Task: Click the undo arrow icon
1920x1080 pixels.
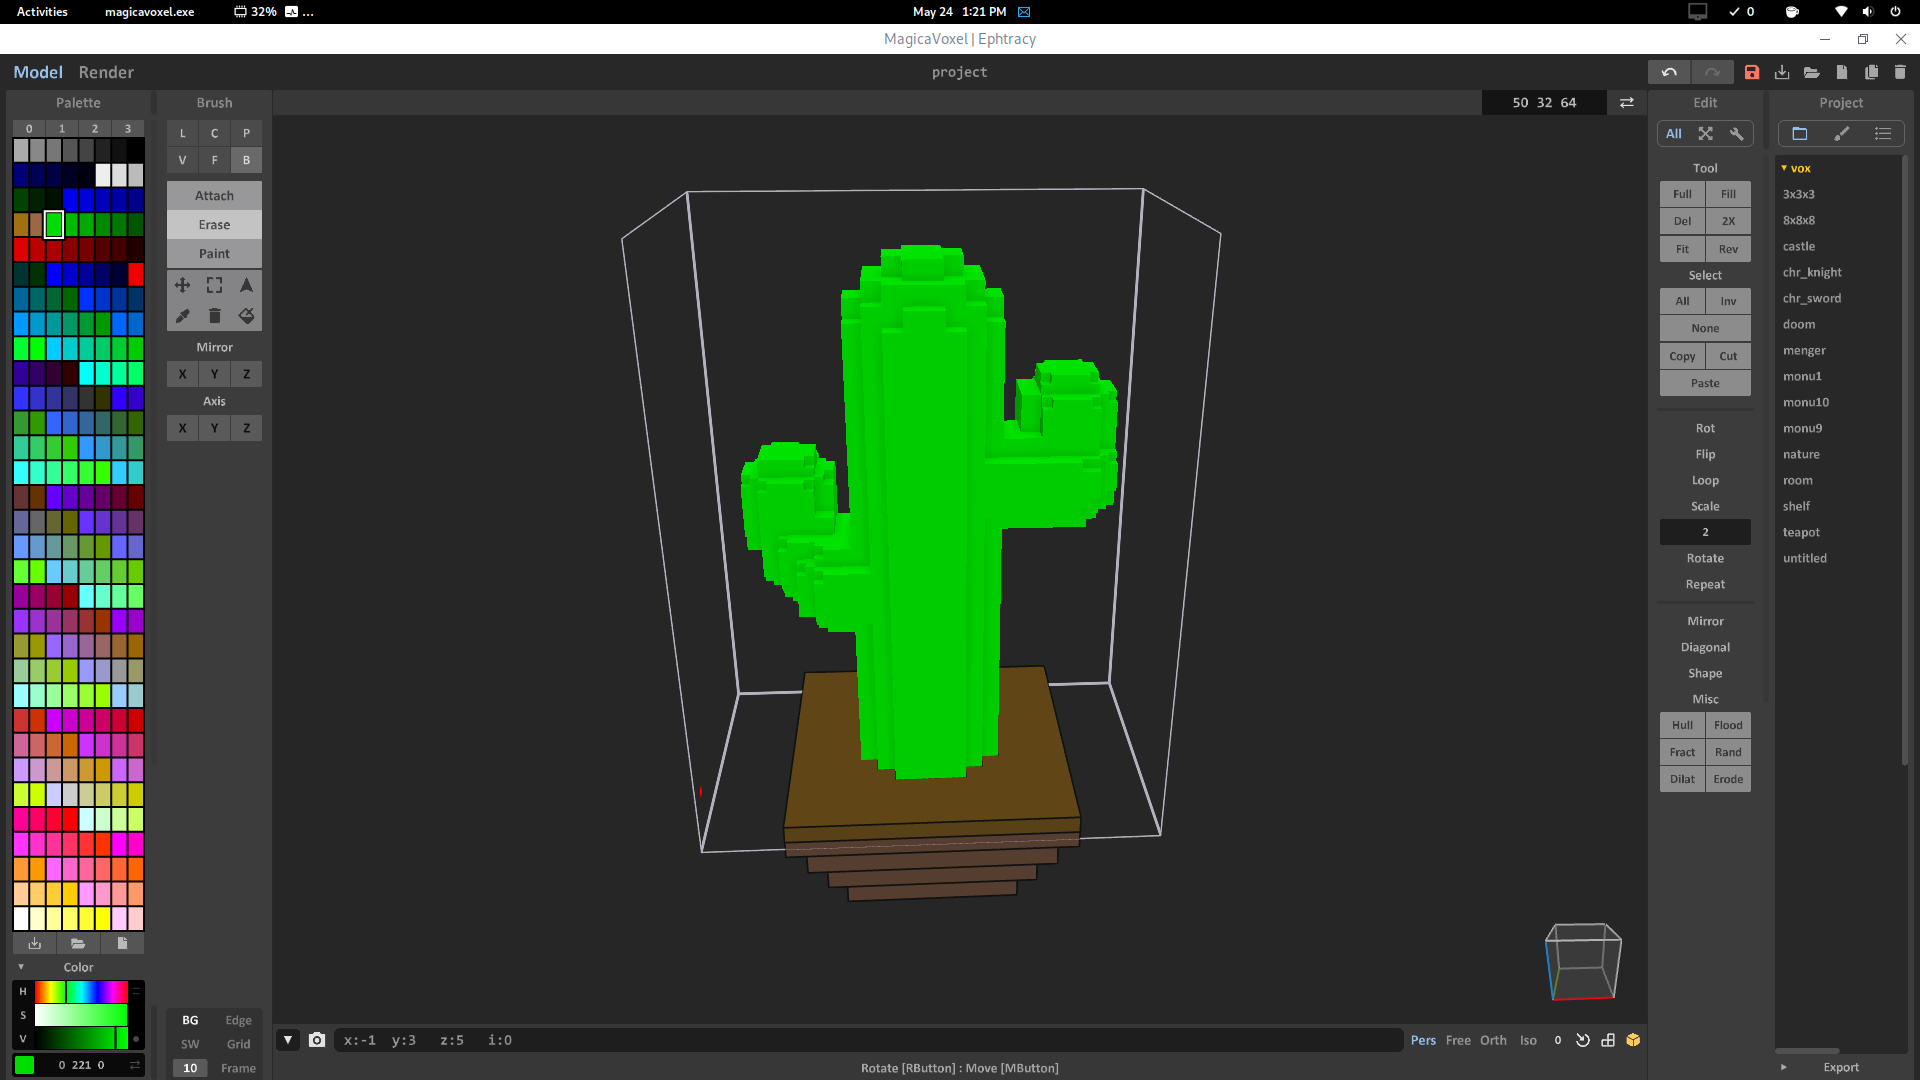Action: tap(1669, 72)
